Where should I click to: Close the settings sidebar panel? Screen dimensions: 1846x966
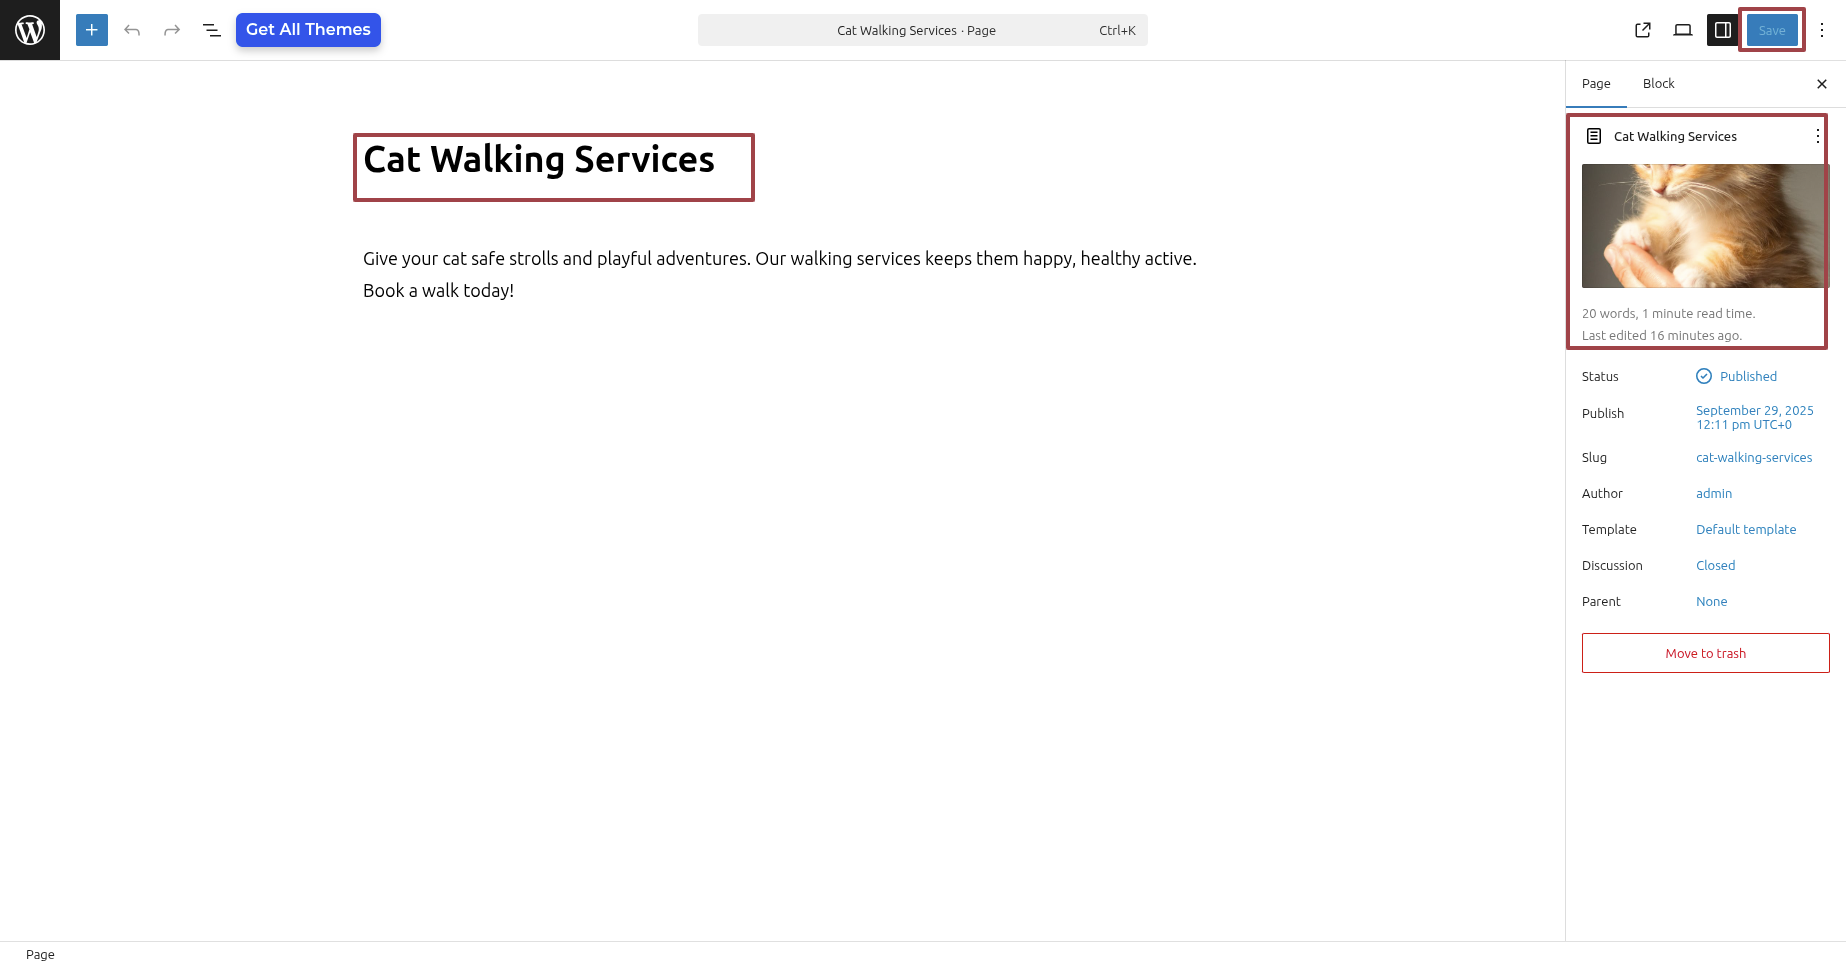coord(1821,84)
